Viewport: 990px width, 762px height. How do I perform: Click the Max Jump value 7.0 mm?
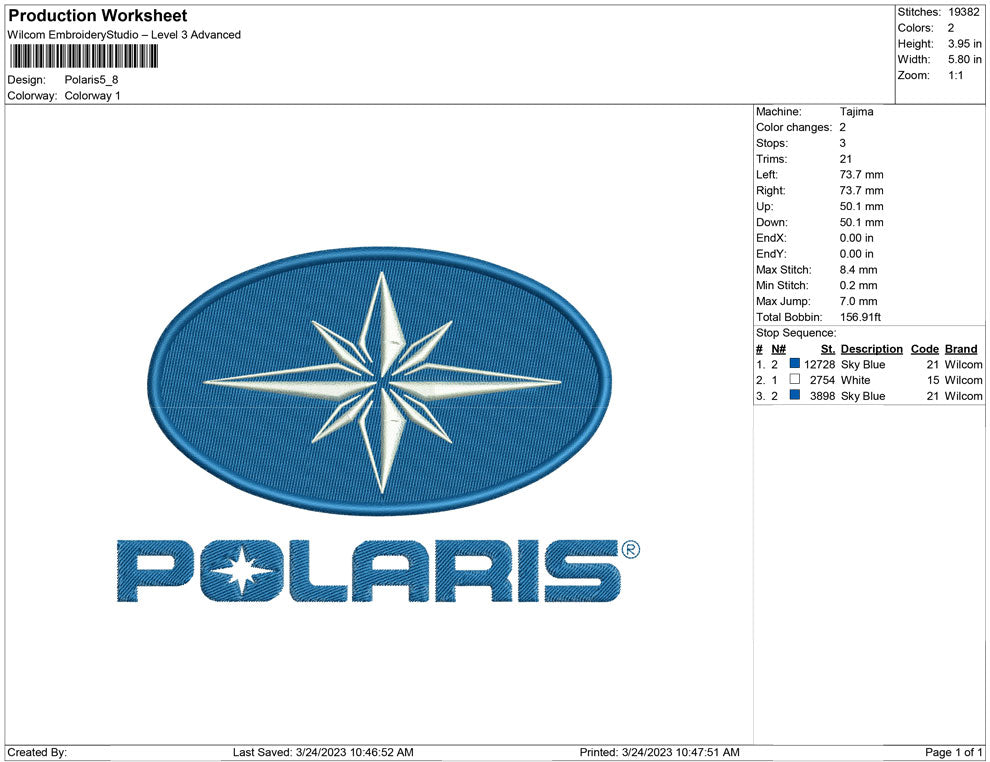(858, 301)
